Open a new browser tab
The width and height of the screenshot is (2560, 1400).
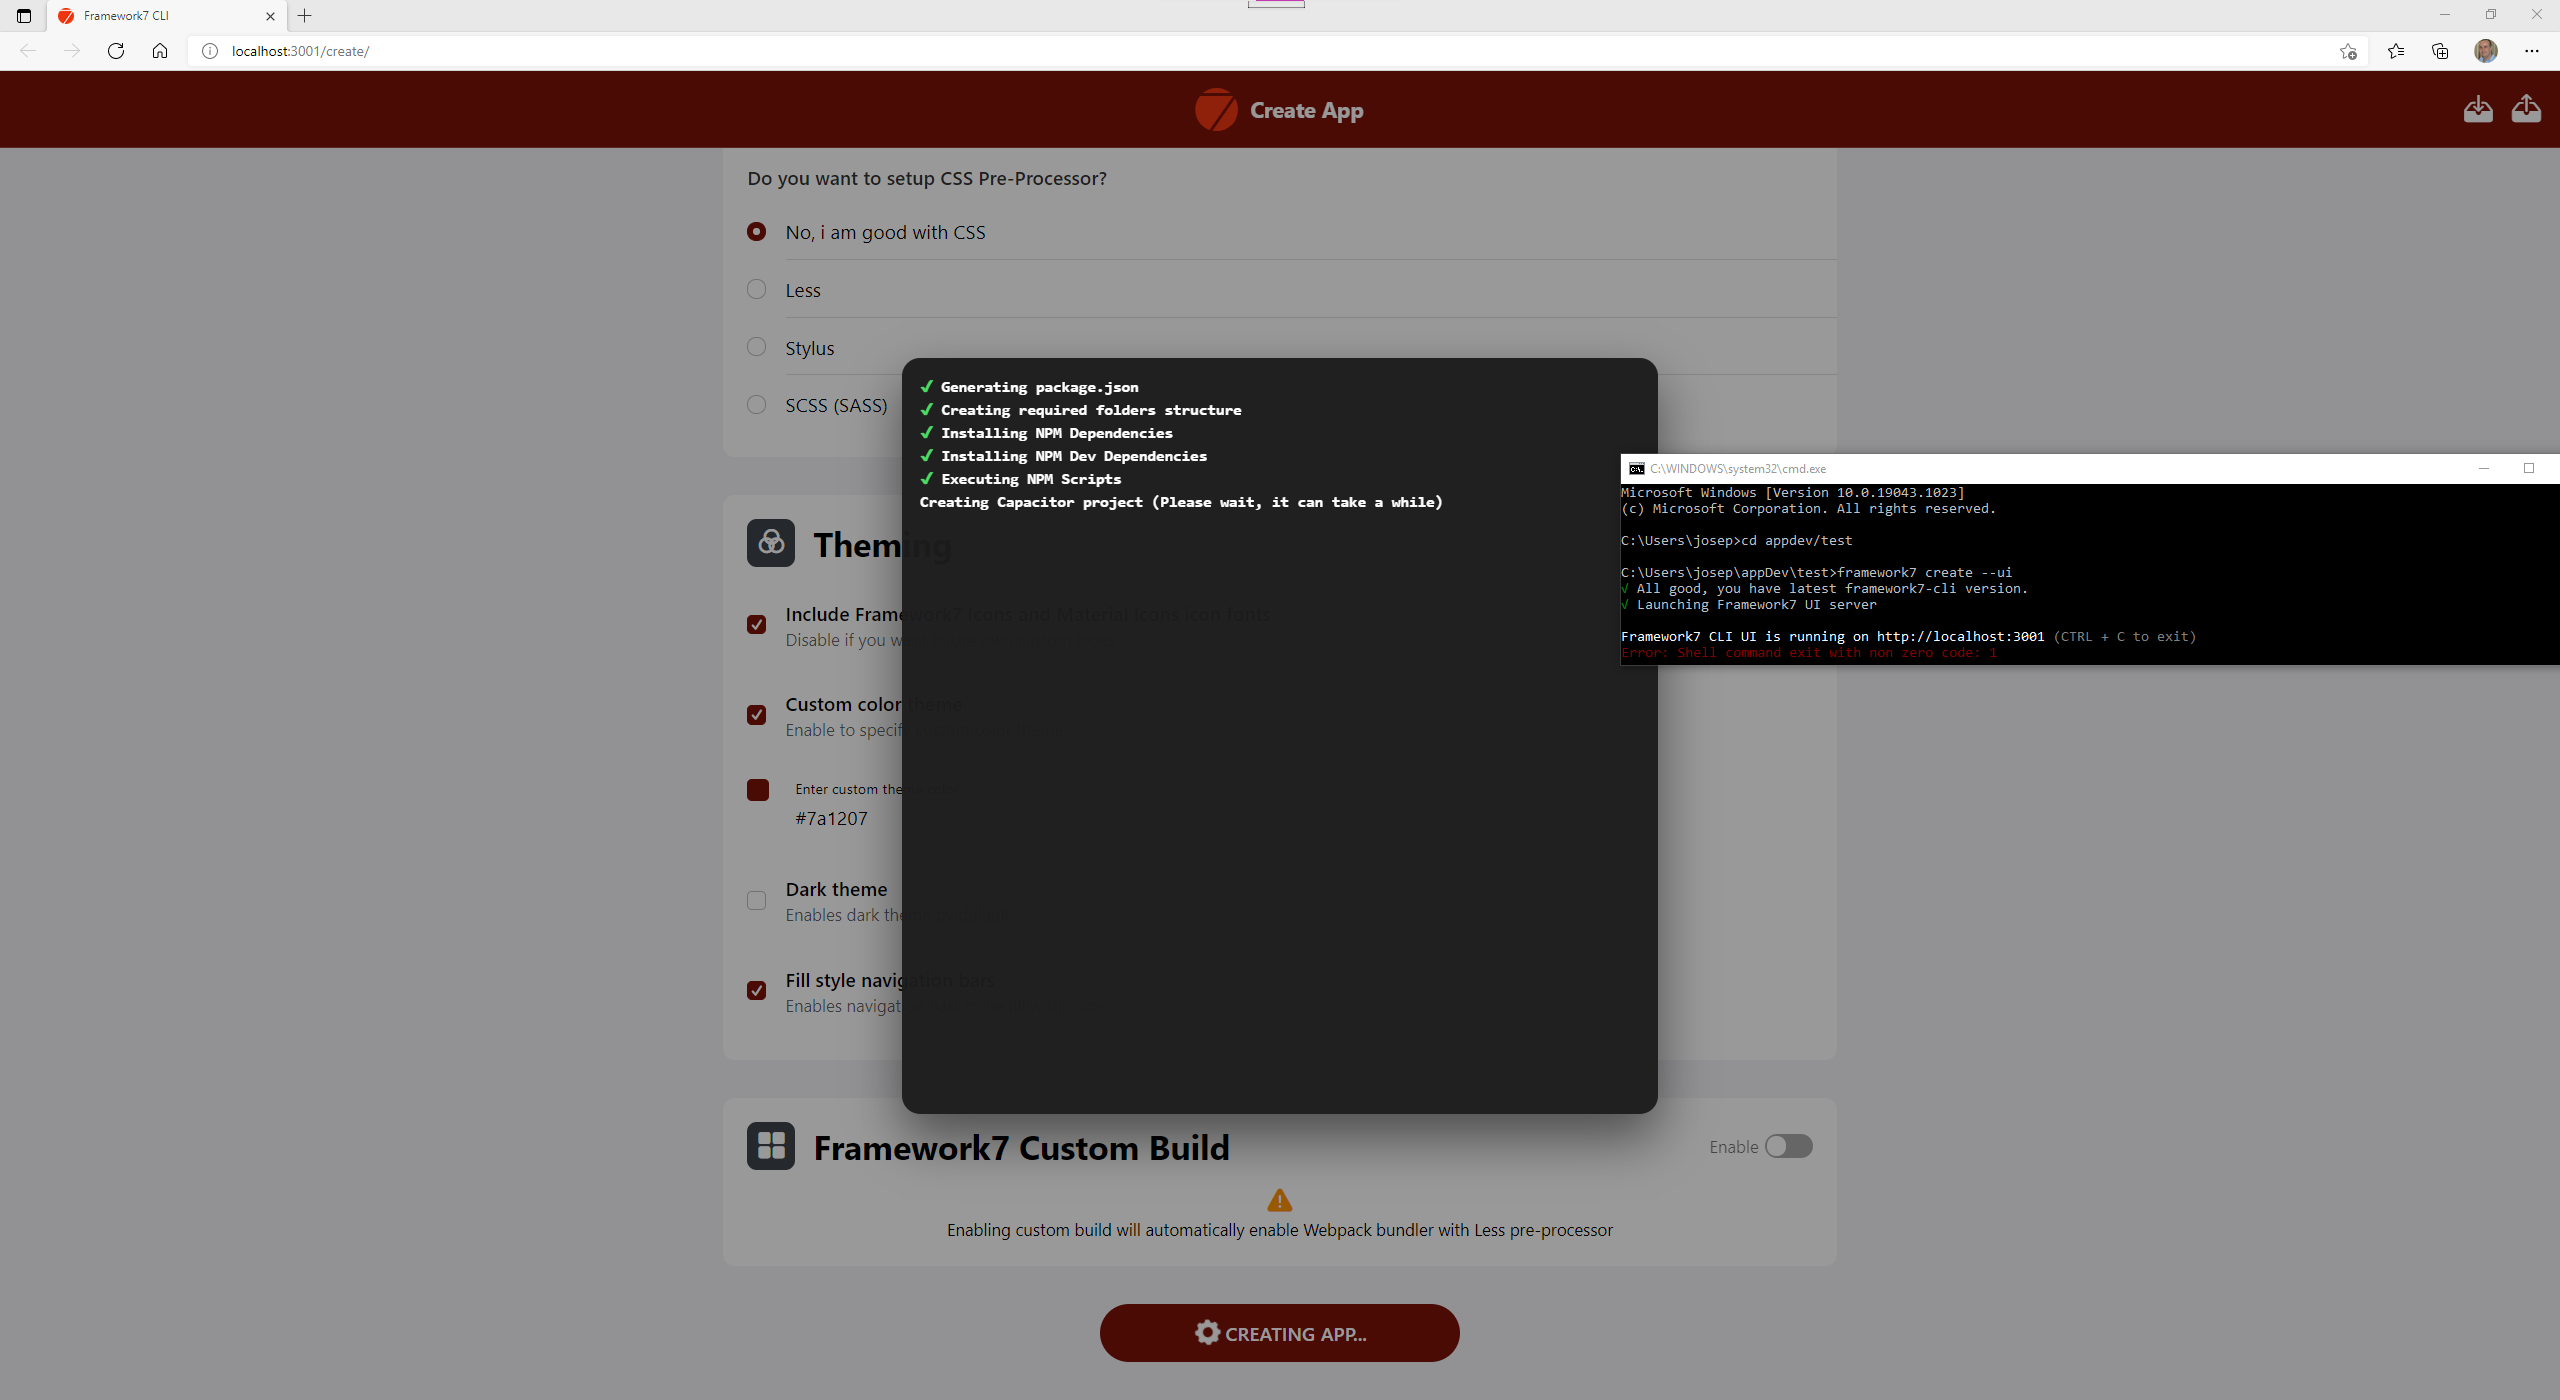pyautogui.click(x=305, y=16)
